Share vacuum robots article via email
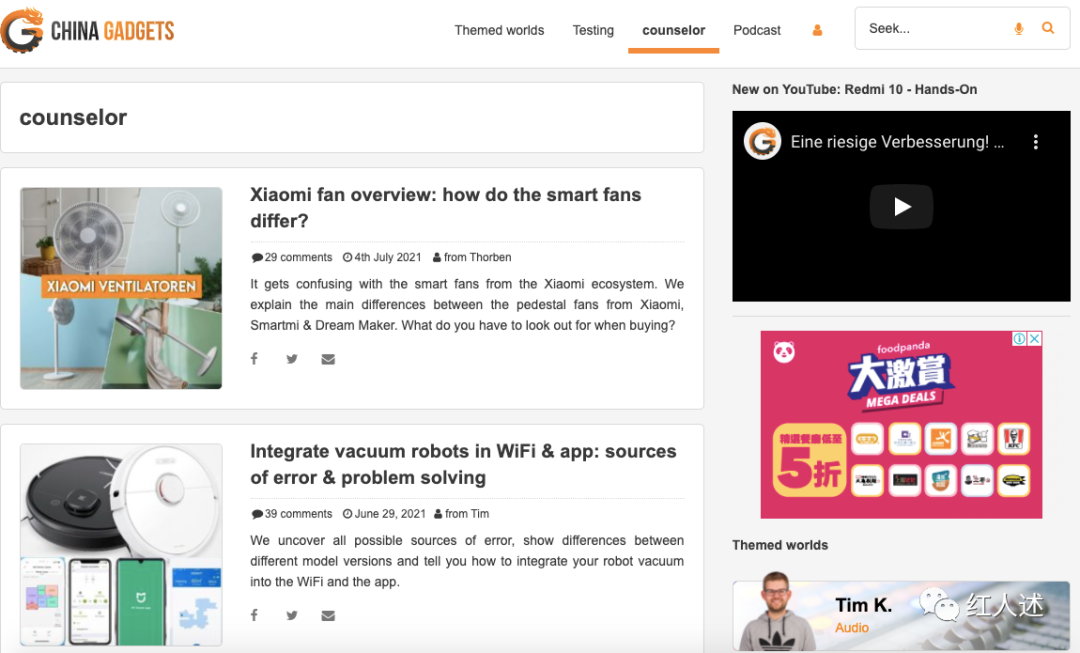 point(328,615)
